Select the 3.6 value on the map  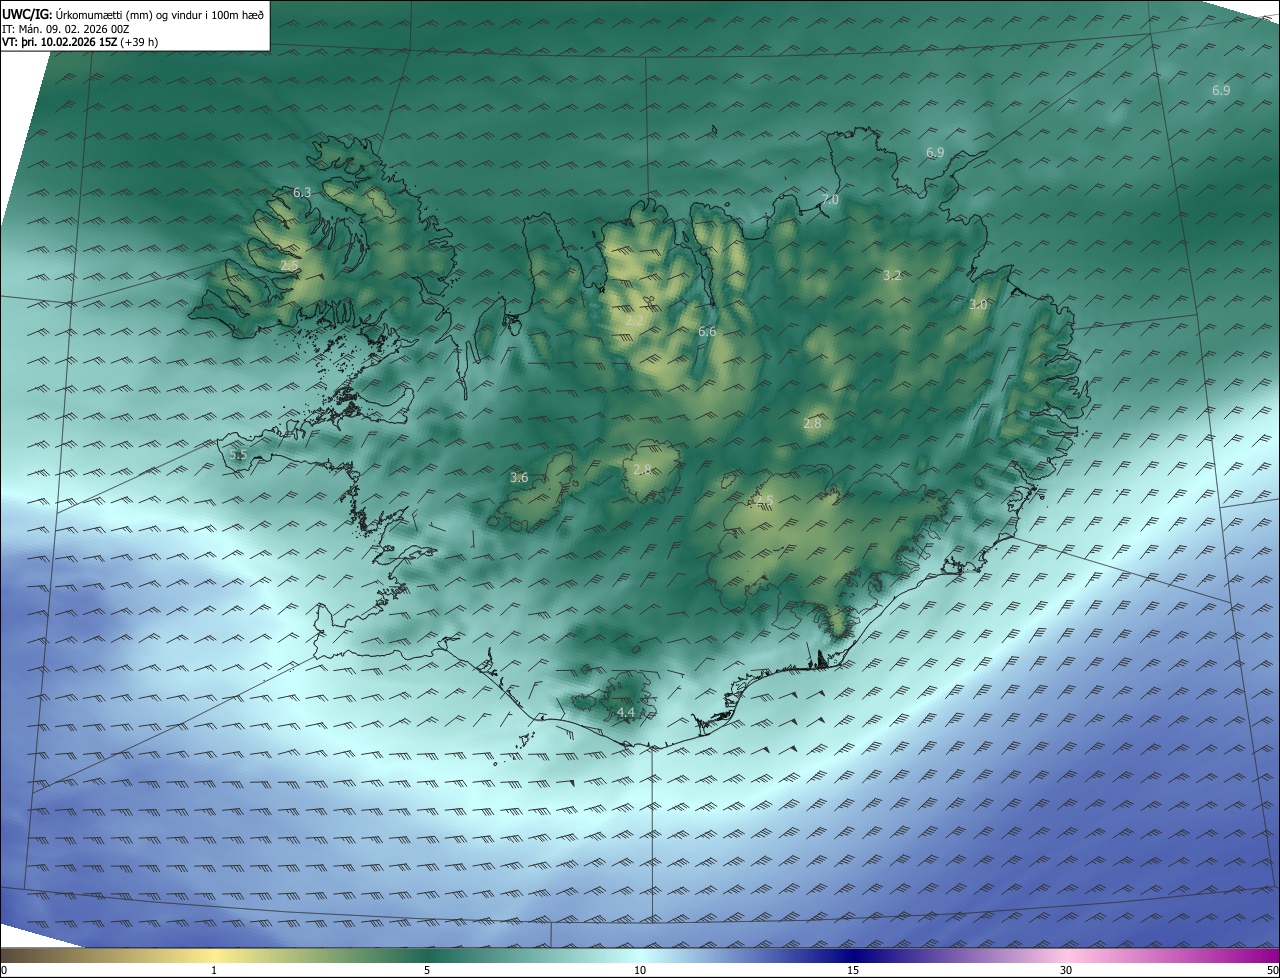519,478
